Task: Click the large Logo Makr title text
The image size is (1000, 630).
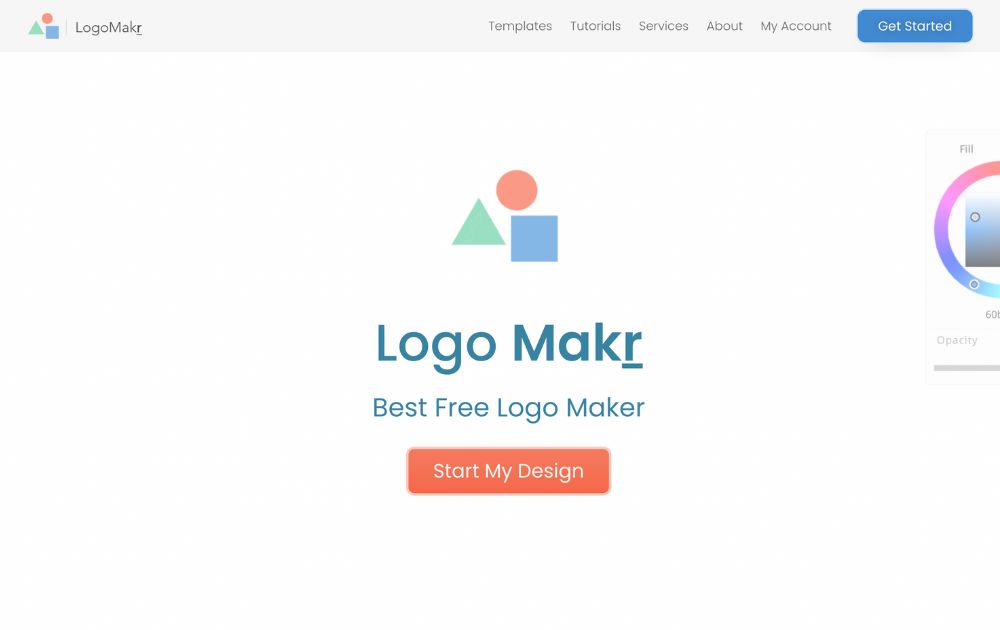Action: point(509,344)
